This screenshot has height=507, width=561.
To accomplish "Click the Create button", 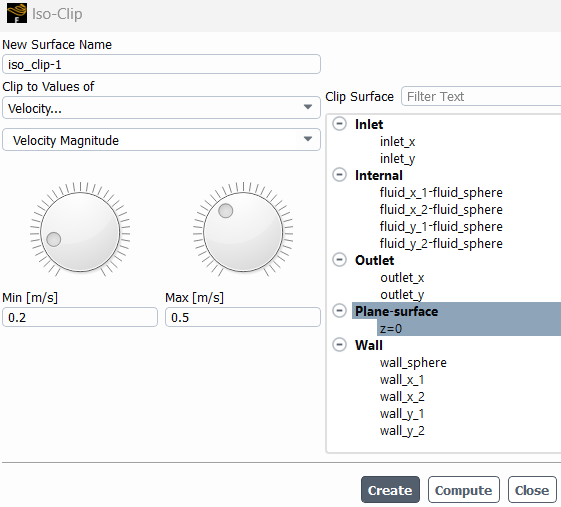I will coord(390,490).
